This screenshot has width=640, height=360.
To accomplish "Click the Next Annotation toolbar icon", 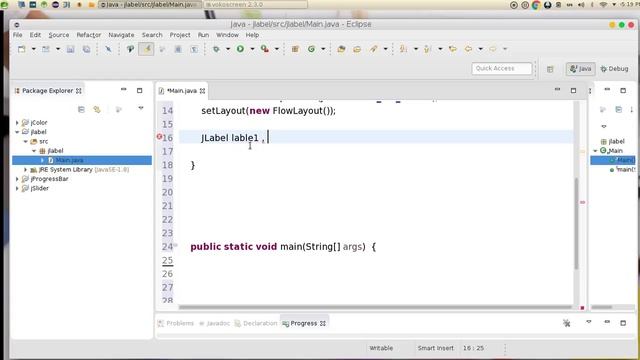I will click(x=403, y=49).
